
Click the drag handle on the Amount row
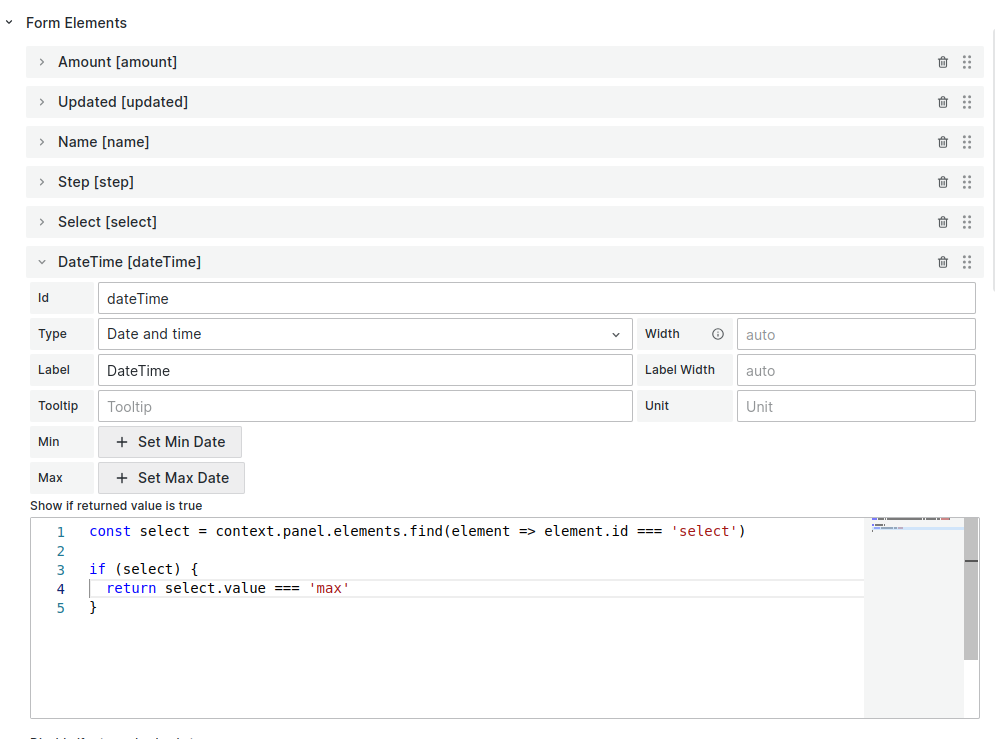[966, 61]
